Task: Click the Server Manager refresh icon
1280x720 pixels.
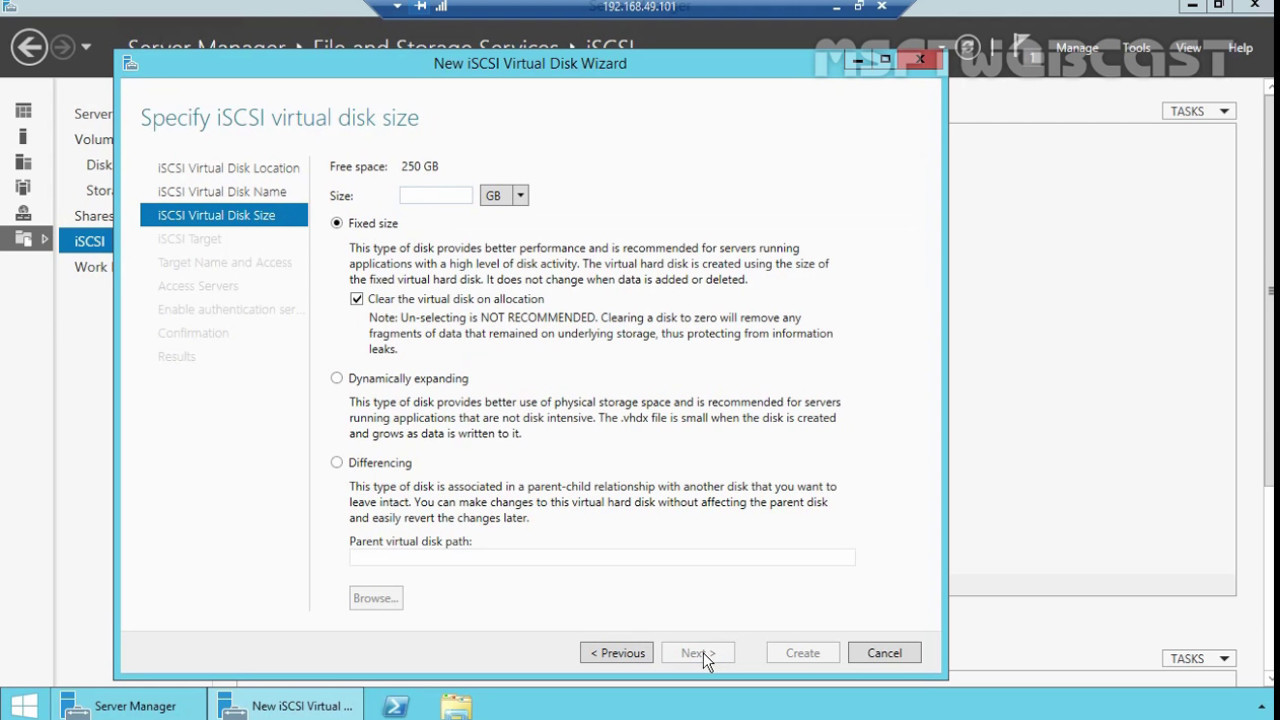Action: [x=967, y=47]
